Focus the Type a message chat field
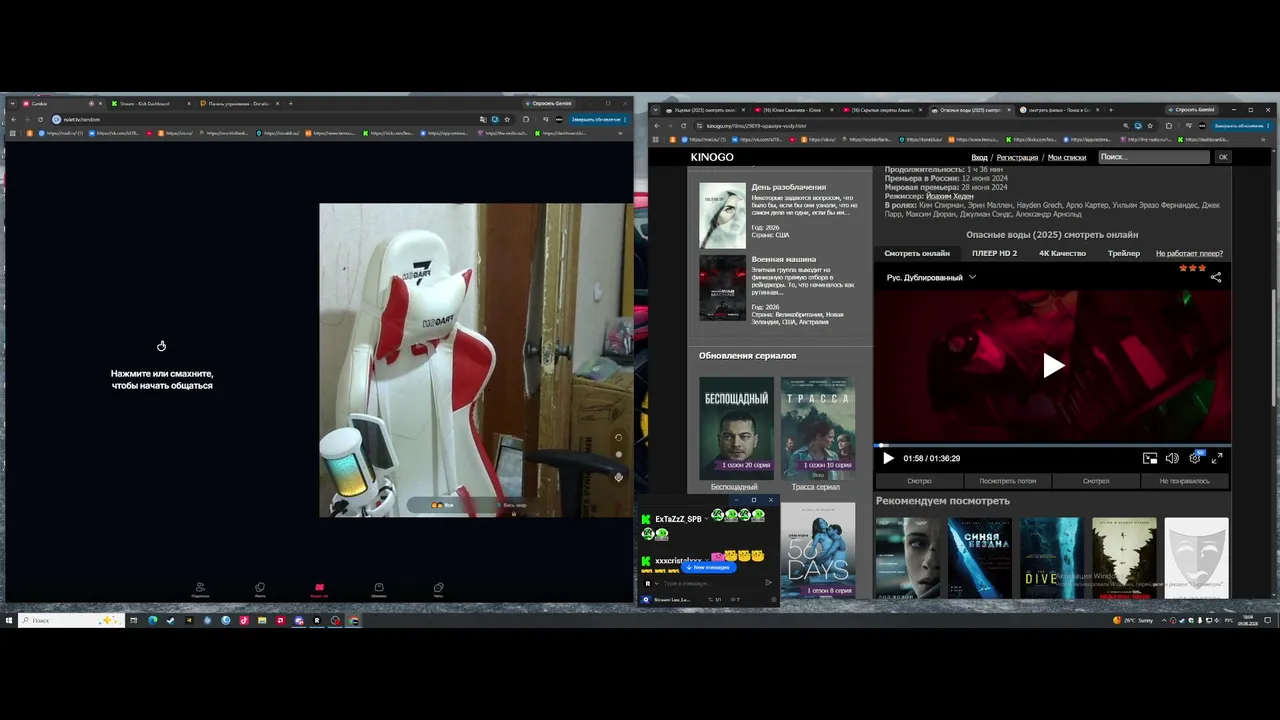The width and height of the screenshot is (1280, 720). tap(709, 583)
